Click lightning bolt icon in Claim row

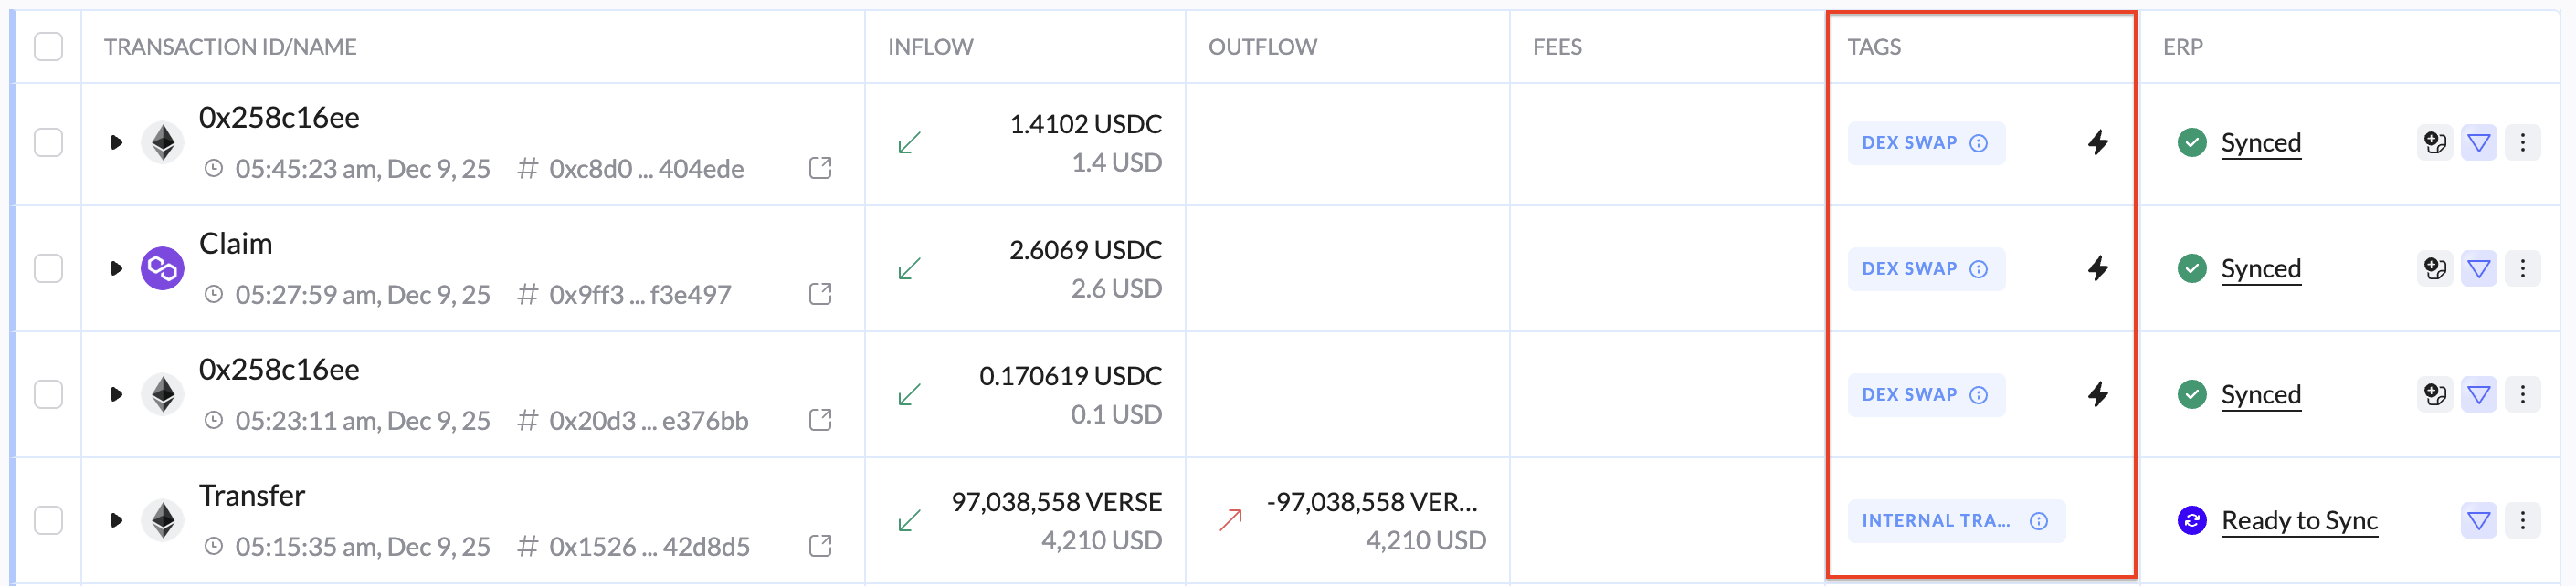[x=2097, y=268]
